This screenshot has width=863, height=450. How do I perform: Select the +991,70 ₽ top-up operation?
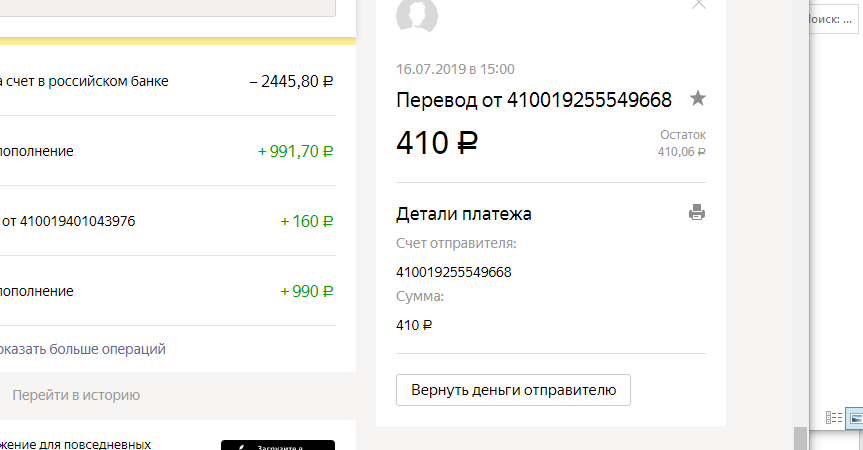click(x=168, y=151)
